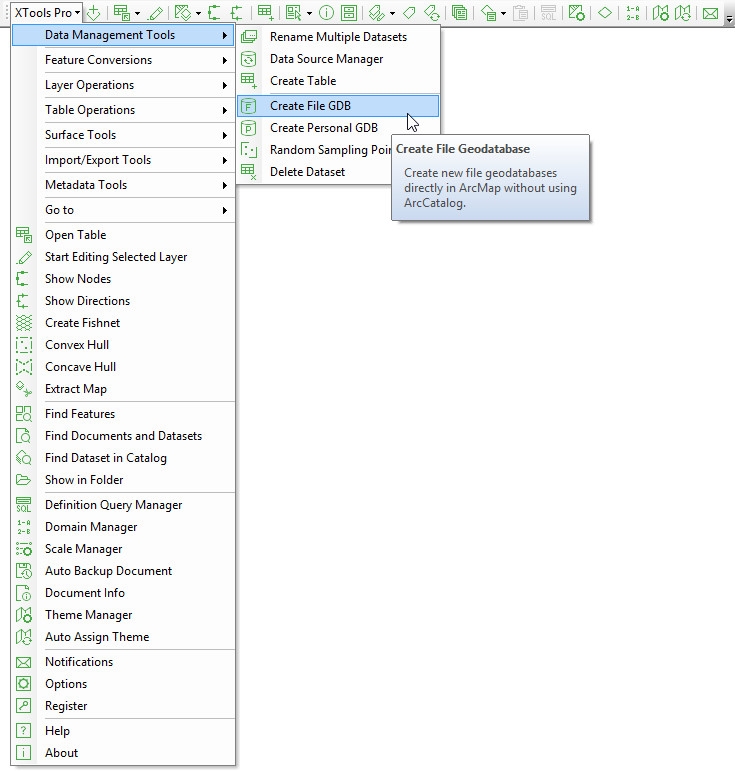Viewport: 735px width, 771px height.
Task: Click the Auto Backup Document icon
Action: pos(24,571)
